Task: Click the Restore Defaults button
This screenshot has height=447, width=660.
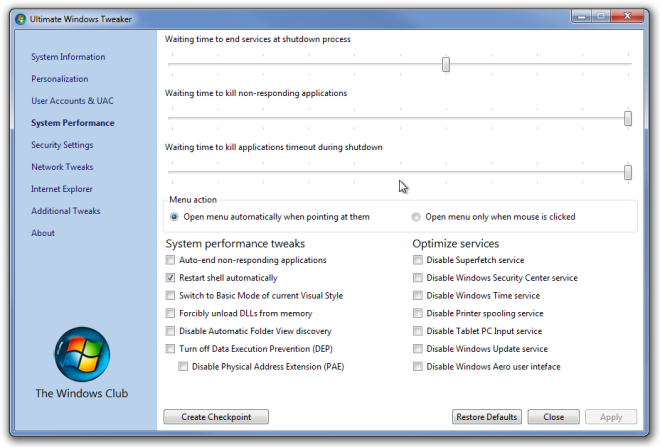Action: pyautogui.click(x=487, y=417)
